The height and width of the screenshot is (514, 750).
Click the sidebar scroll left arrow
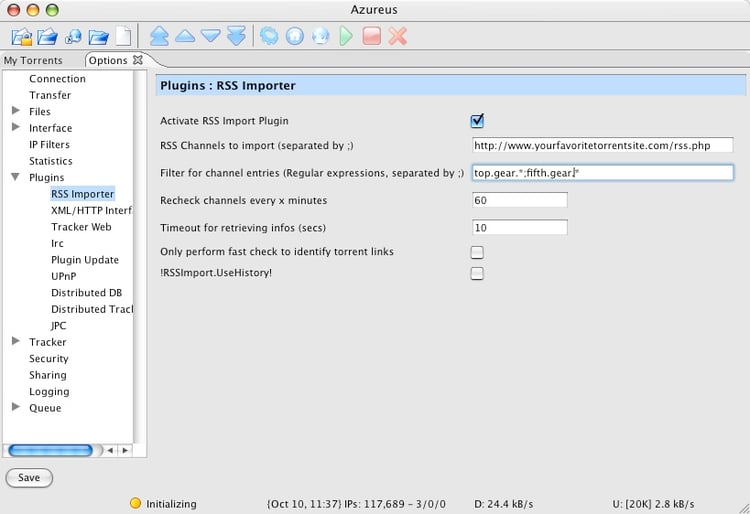pos(110,450)
